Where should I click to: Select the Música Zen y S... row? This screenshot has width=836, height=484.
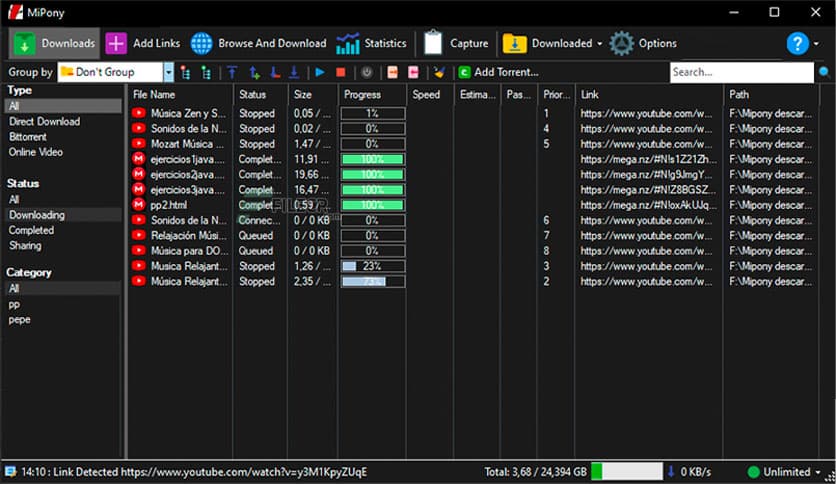click(473, 114)
